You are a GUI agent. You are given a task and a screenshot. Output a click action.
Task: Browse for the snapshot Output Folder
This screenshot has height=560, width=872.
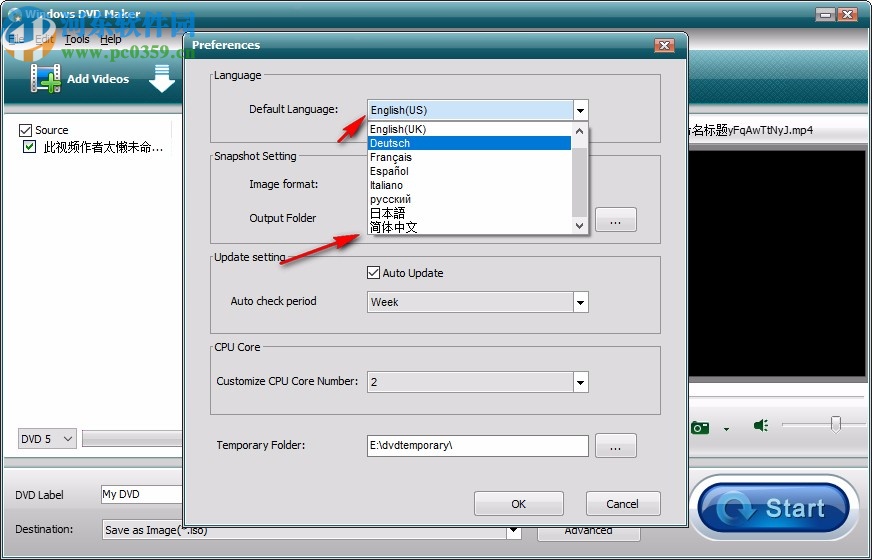pos(616,220)
